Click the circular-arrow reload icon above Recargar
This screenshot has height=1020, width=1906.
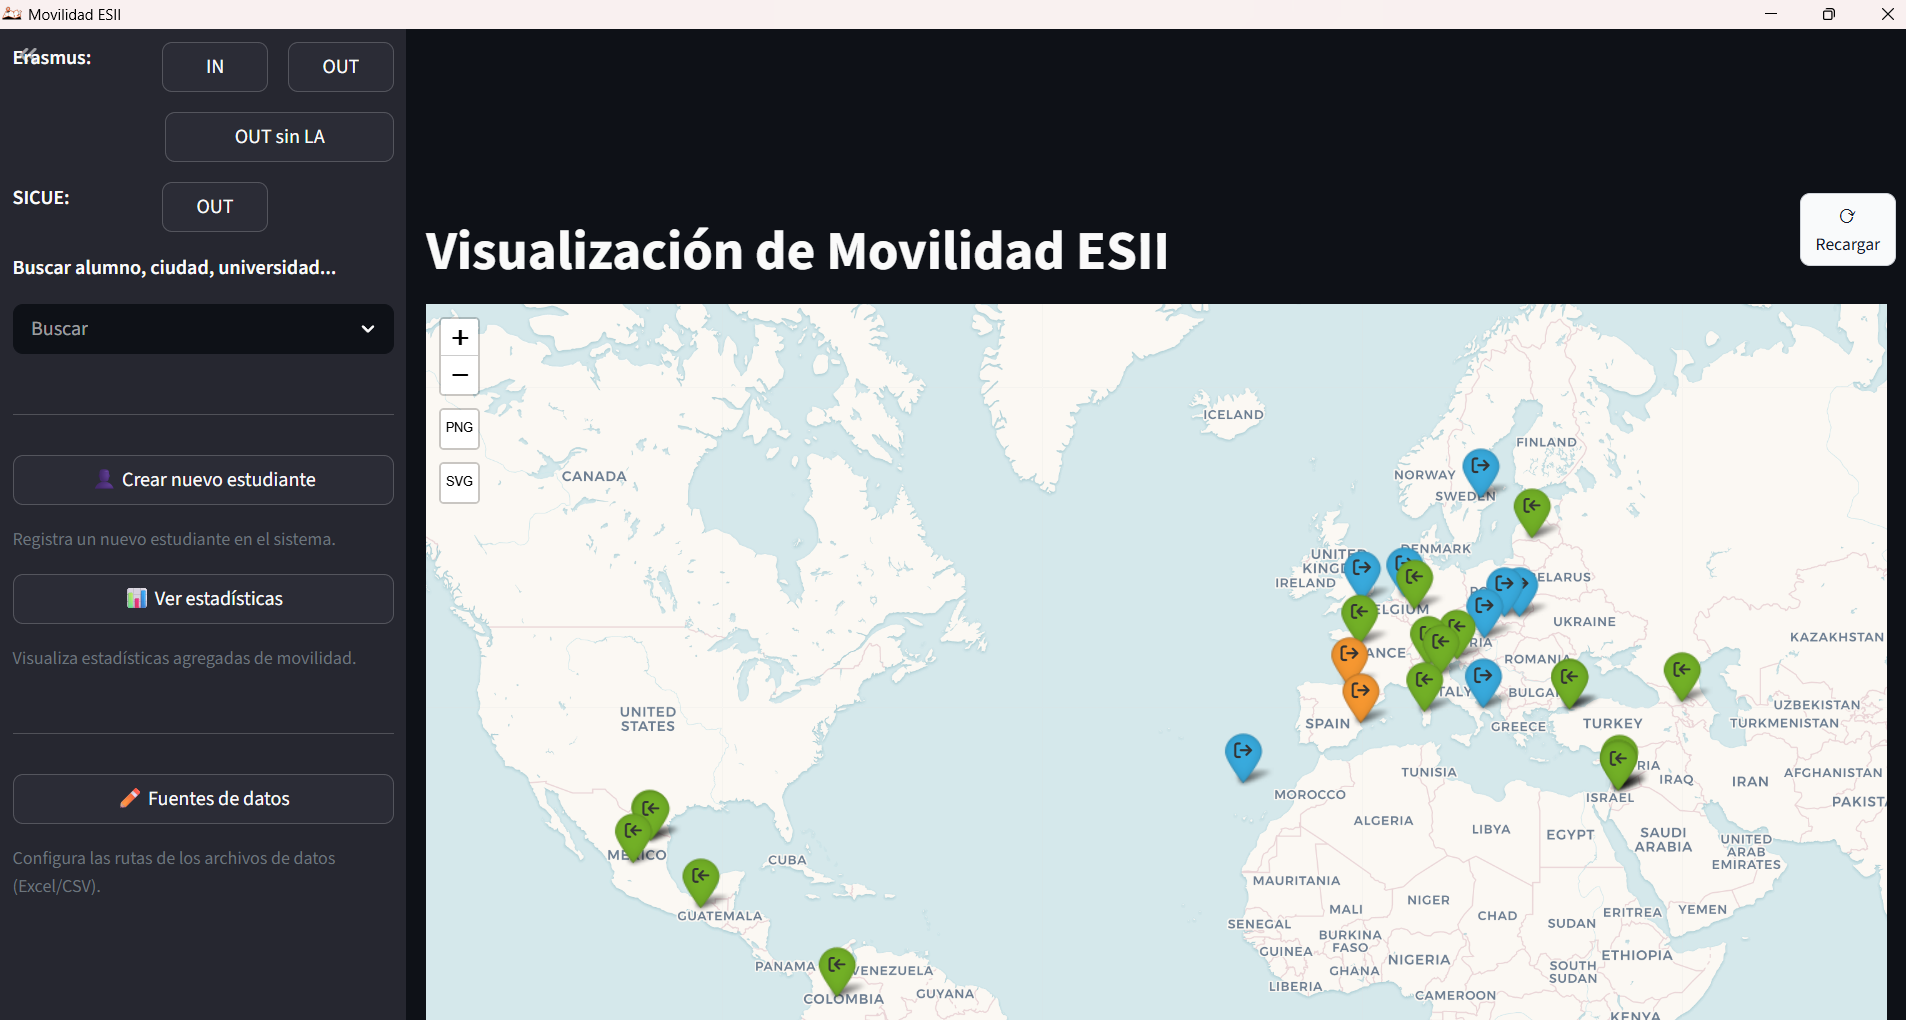click(1847, 216)
